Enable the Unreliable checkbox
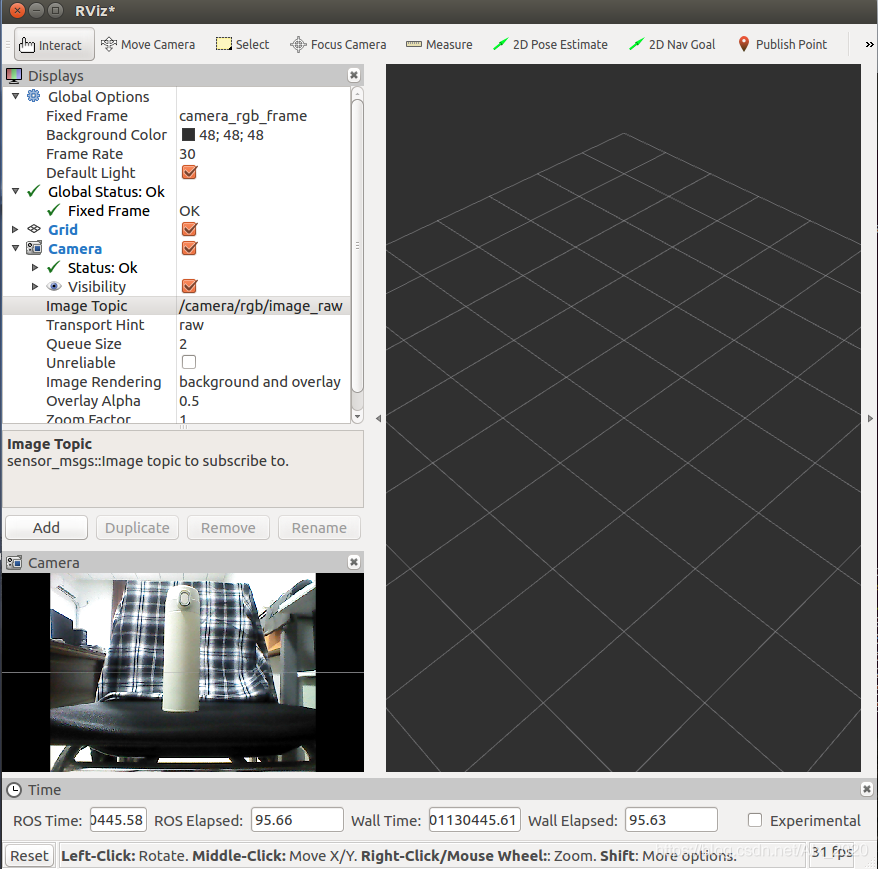Viewport: 878px width, 869px height. tap(189, 363)
